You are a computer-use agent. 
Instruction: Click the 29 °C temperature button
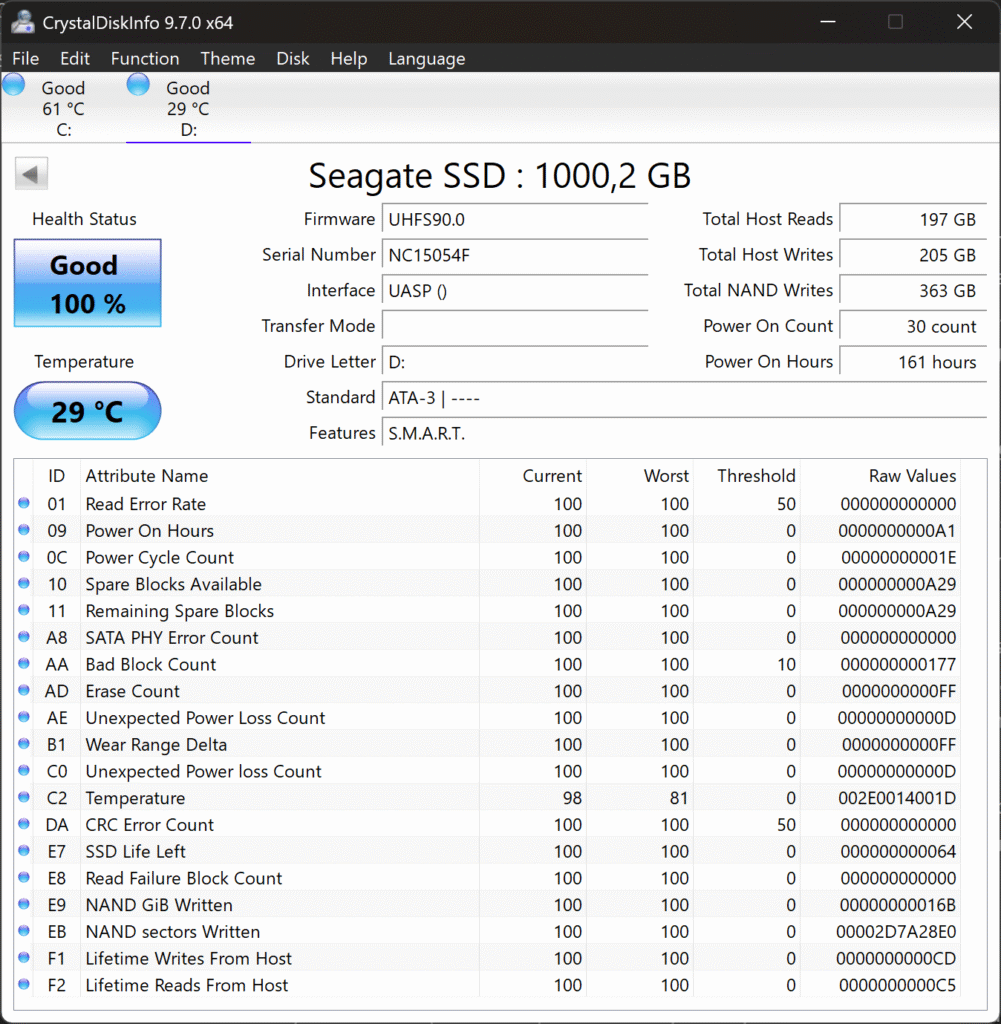click(87, 411)
